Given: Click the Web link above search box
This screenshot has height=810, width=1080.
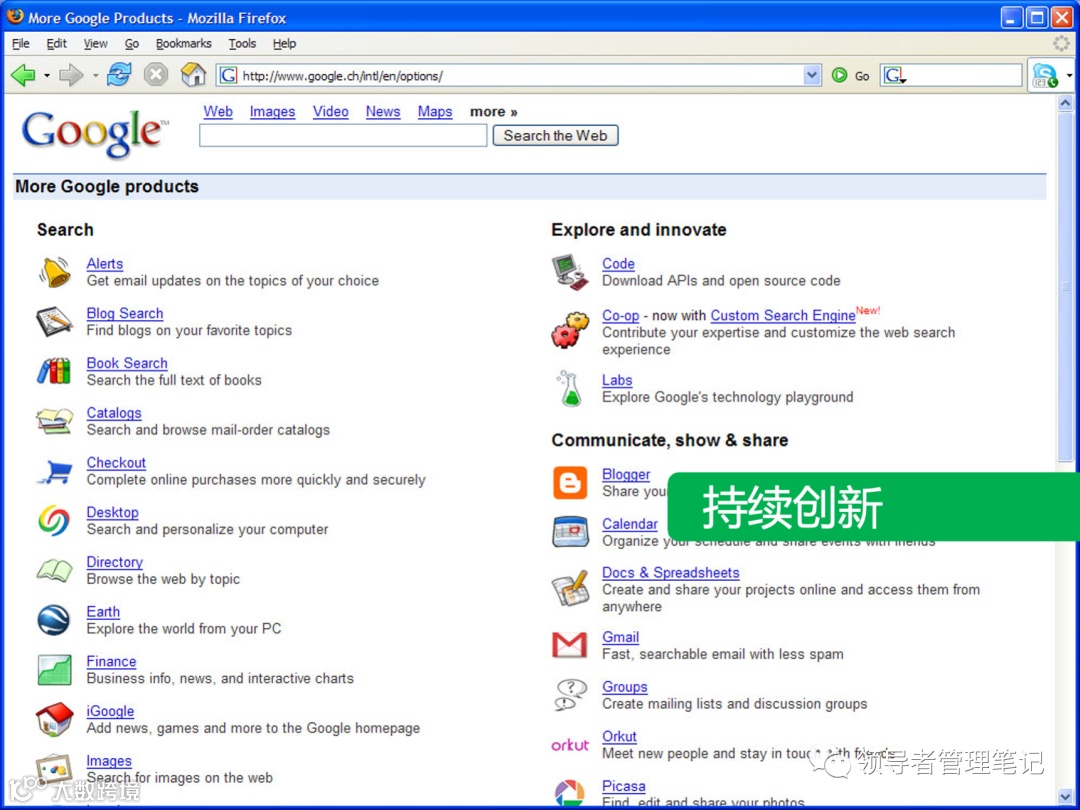Looking at the screenshot, I should pyautogui.click(x=218, y=112).
